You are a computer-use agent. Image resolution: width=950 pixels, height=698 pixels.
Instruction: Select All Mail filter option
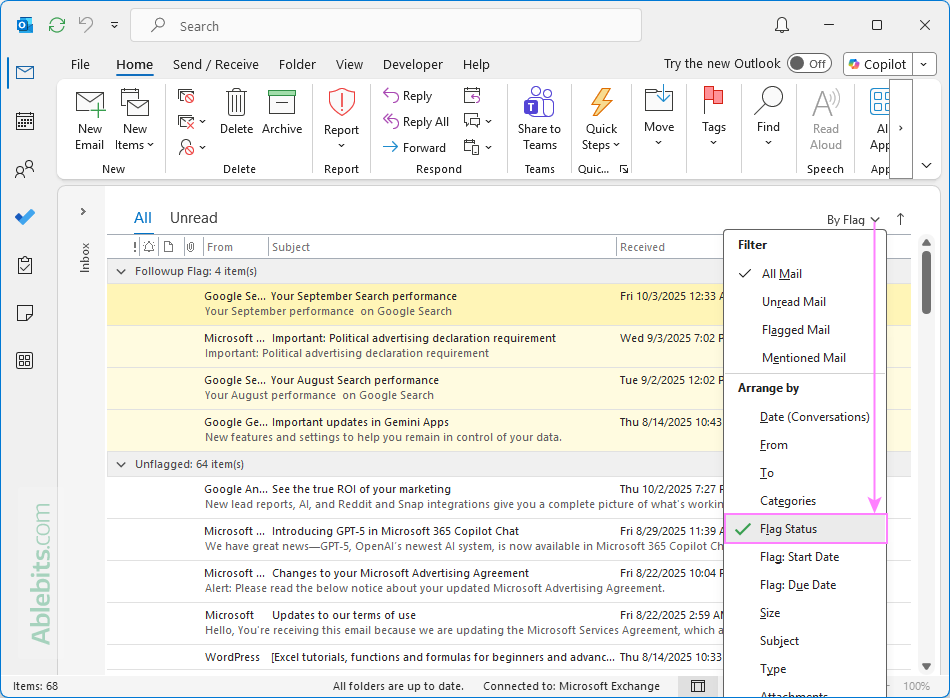tap(805, 274)
